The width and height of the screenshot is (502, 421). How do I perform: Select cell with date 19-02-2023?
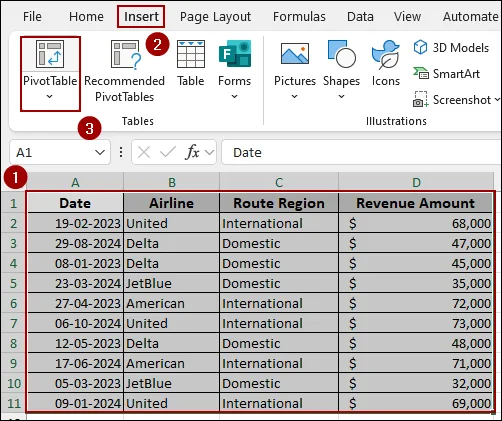click(x=75, y=223)
